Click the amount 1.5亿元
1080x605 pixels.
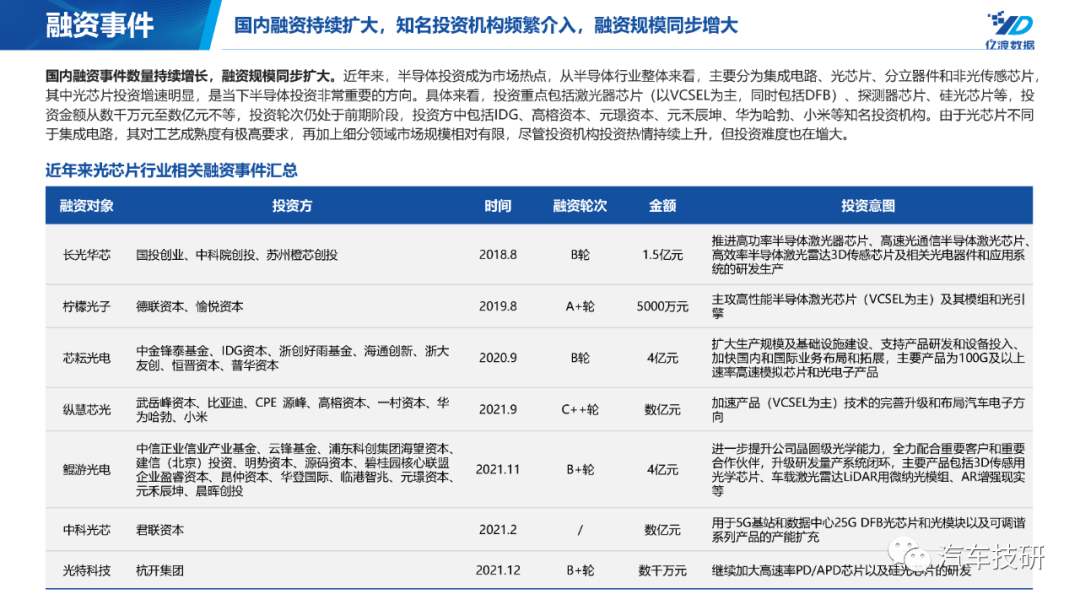click(663, 254)
